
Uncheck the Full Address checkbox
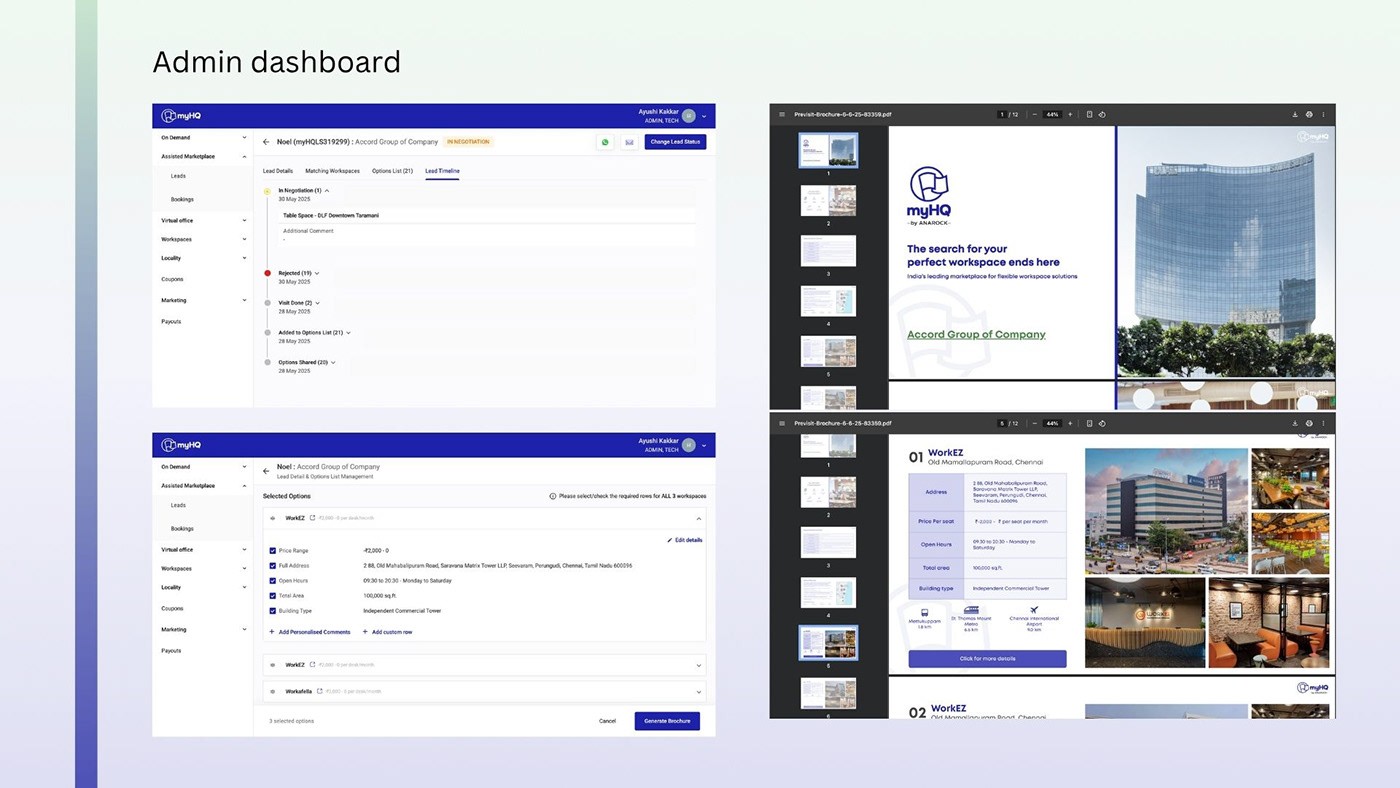point(272,565)
